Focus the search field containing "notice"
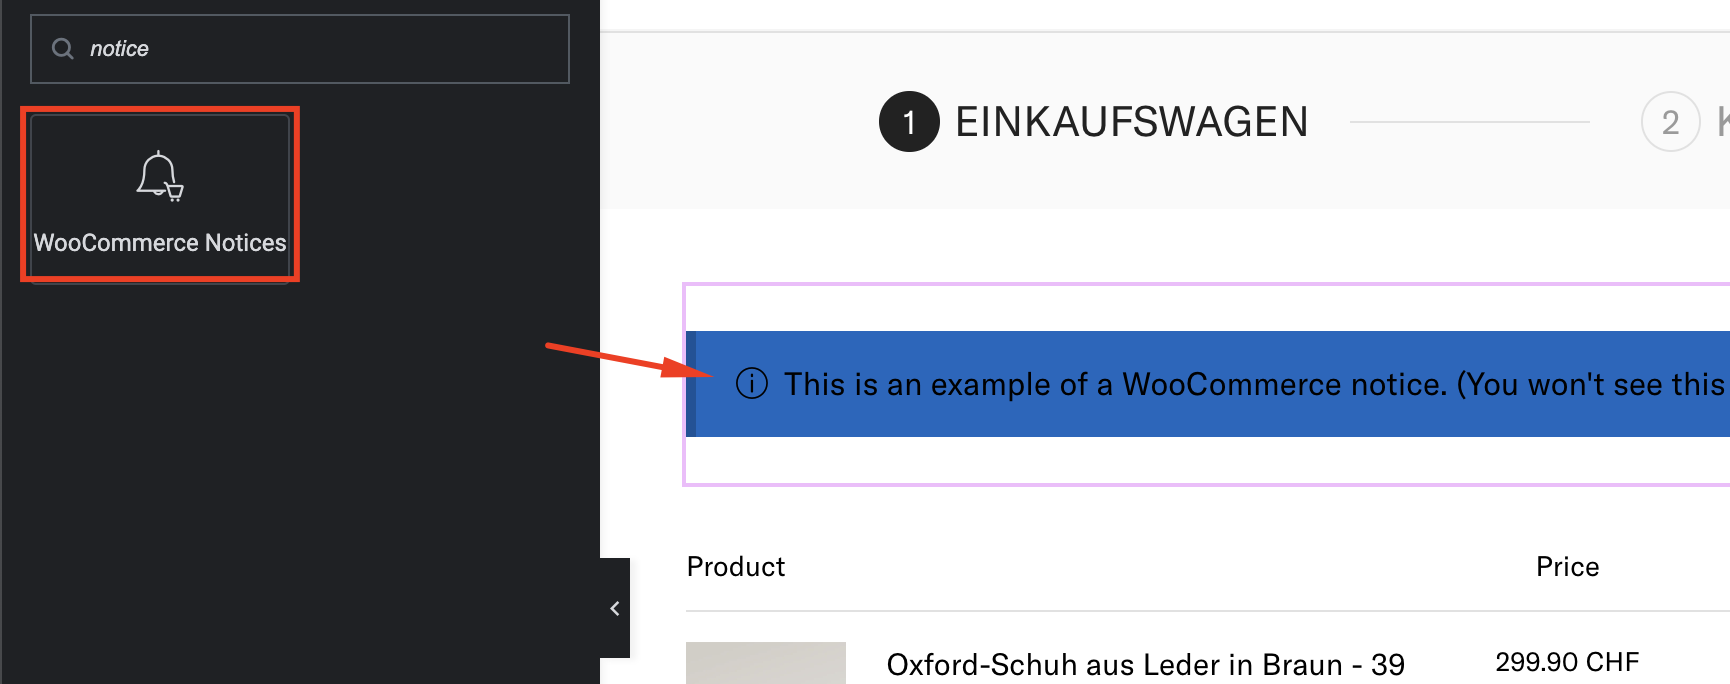 tap(300, 49)
